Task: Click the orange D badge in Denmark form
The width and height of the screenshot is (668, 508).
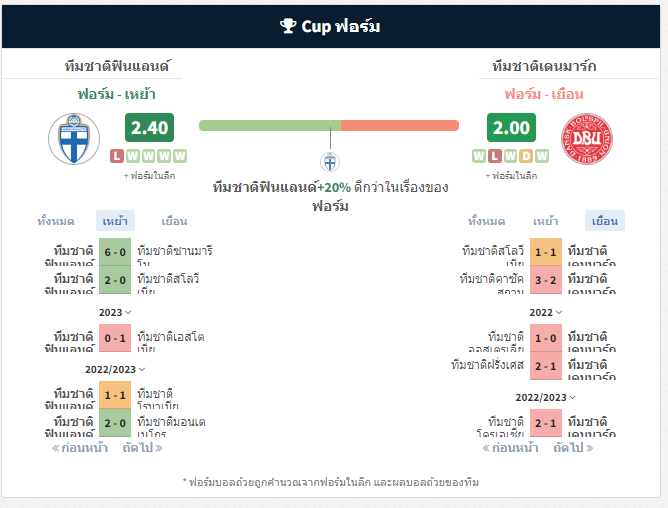Action: (526, 156)
